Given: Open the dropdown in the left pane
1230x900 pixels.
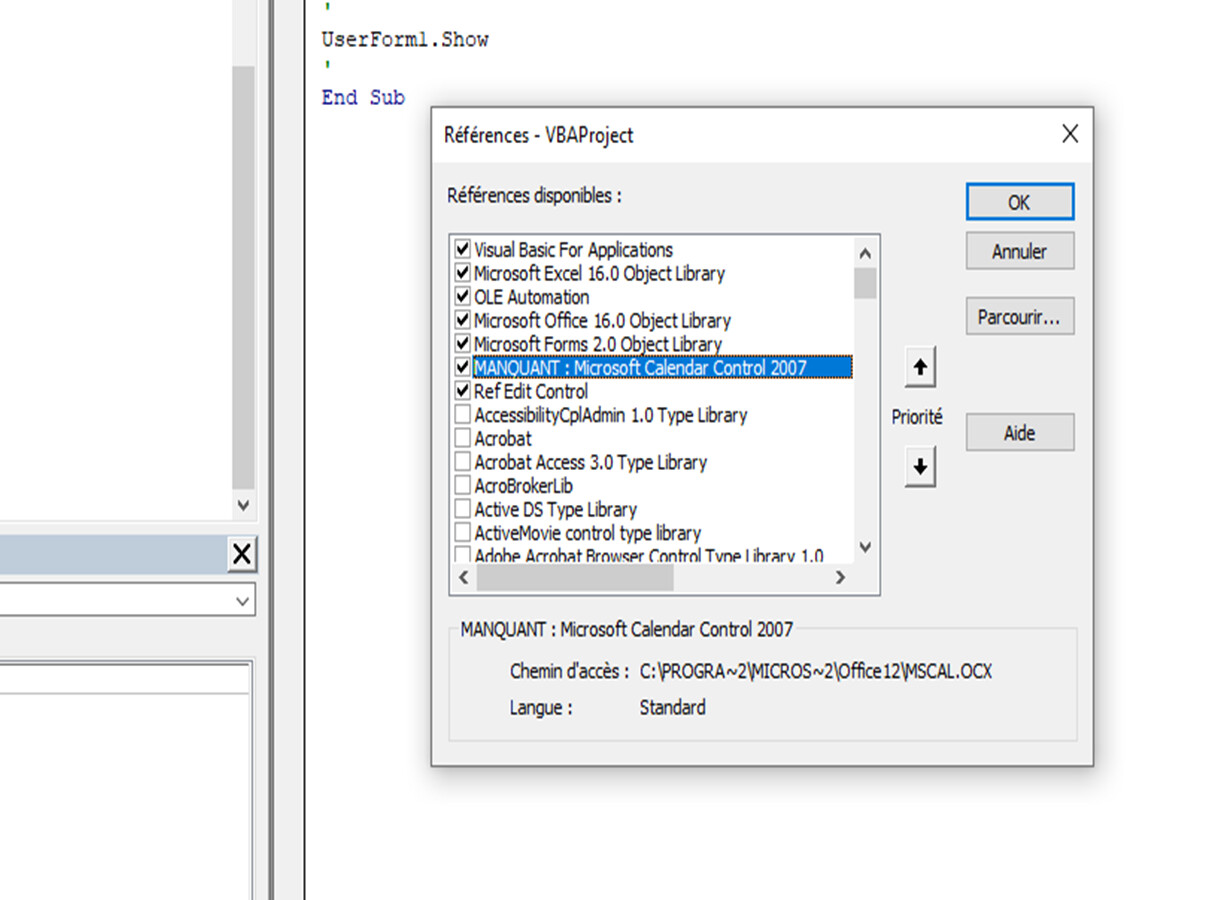Looking at the screenshot, I should coord(242,601).
